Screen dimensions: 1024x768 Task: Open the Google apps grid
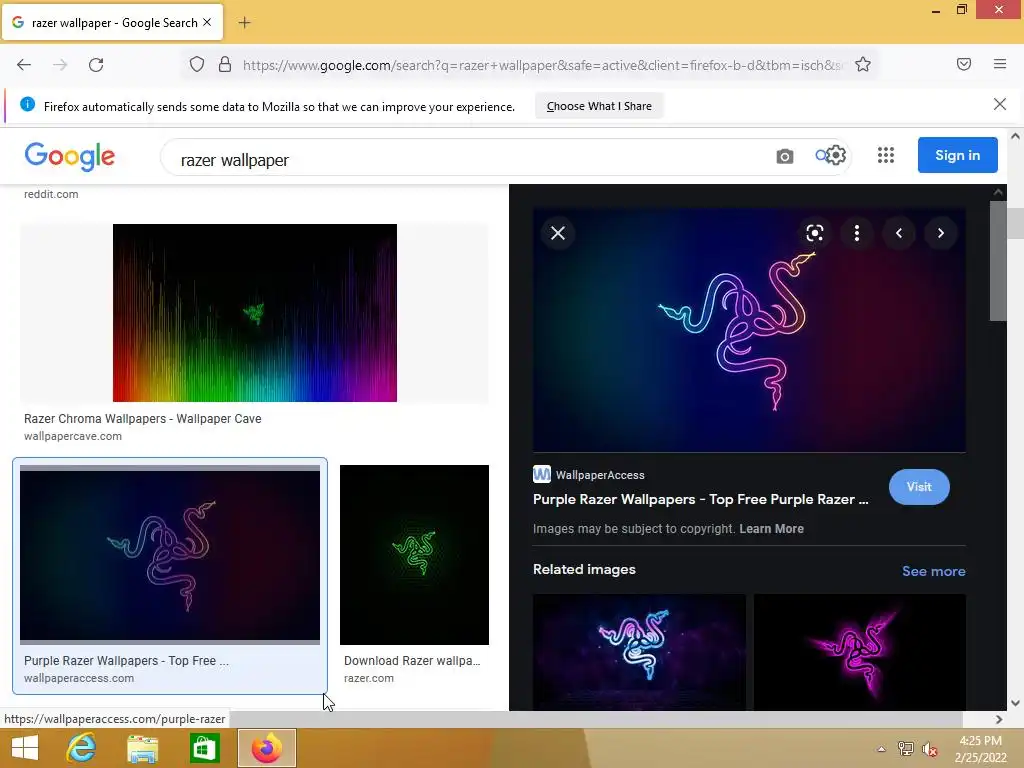(886, 155)
